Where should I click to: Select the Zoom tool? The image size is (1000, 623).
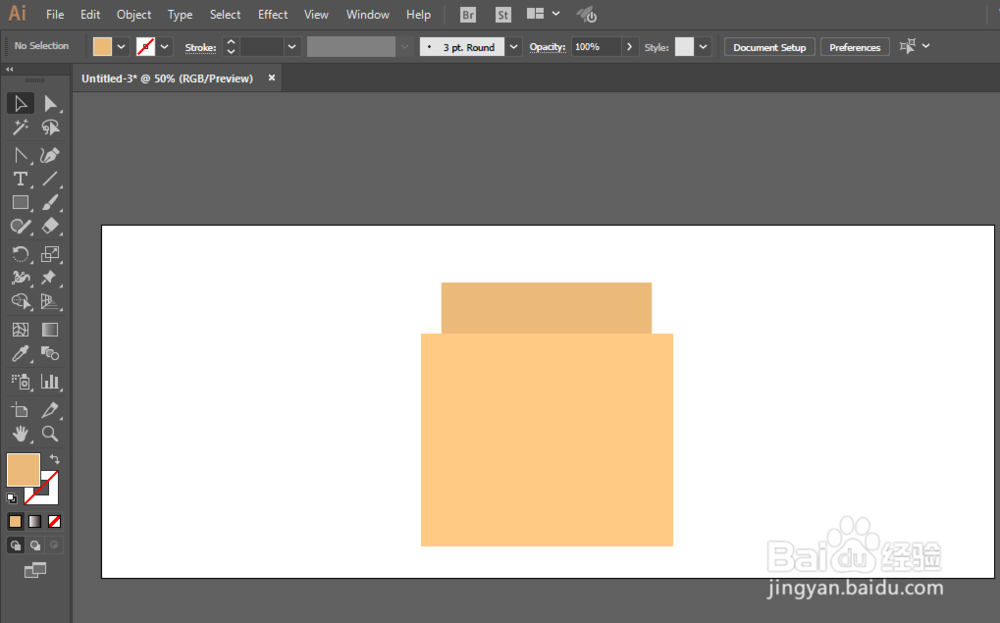coord(50,434)
